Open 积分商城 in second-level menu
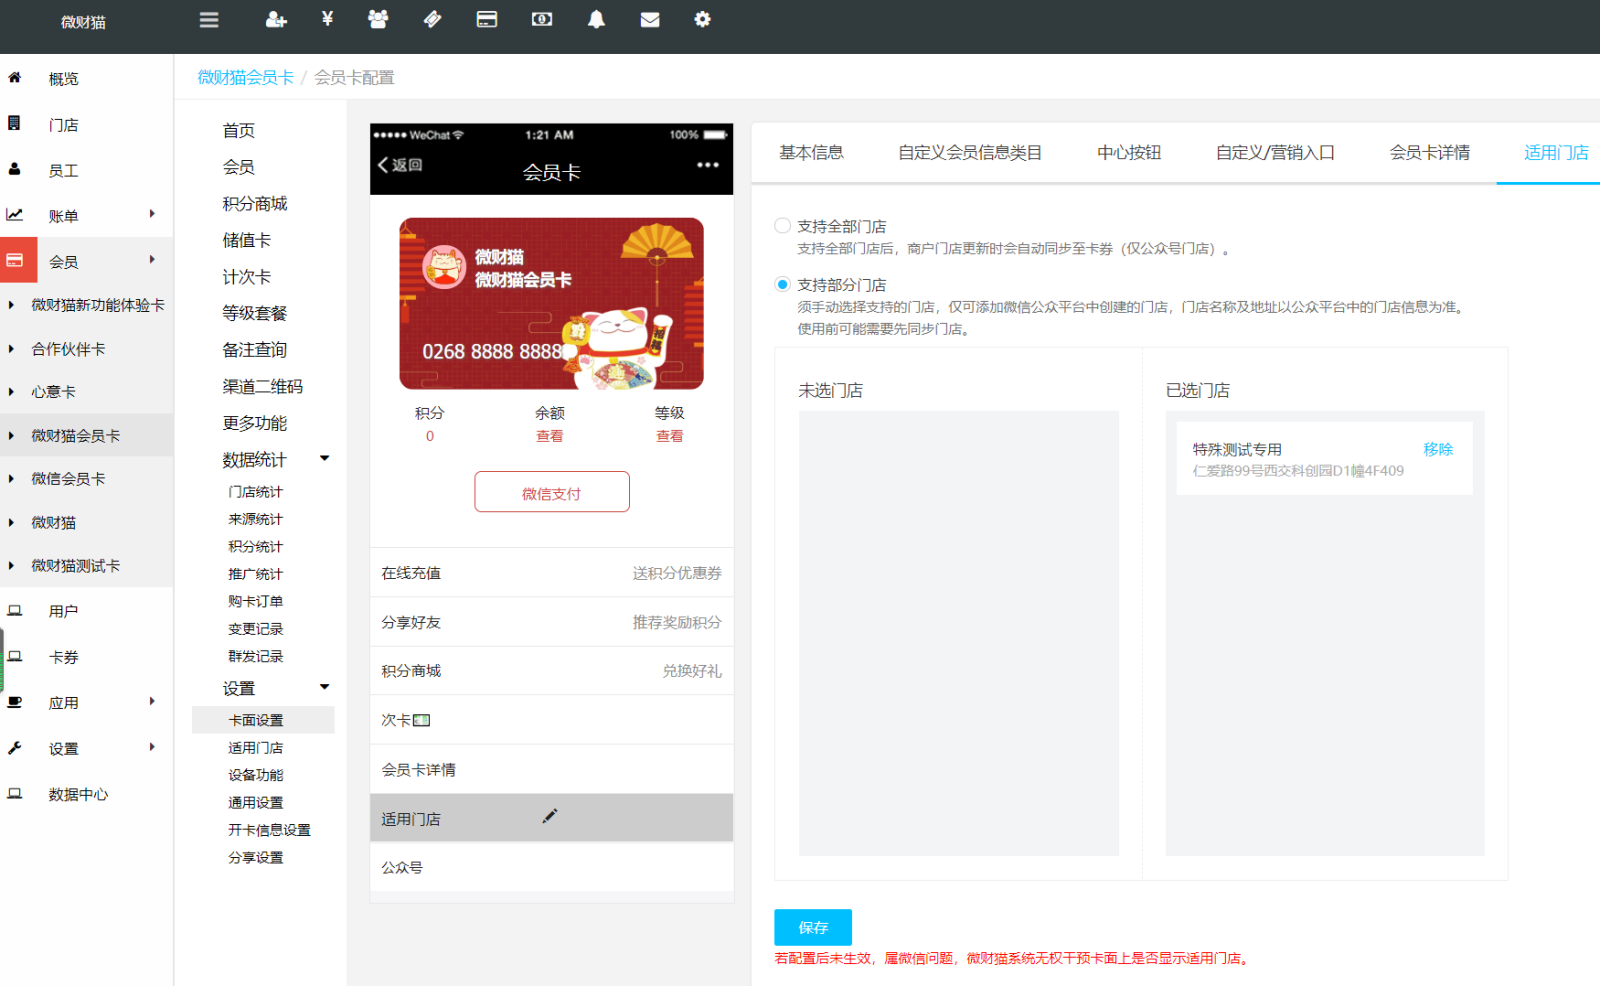 pos(255,203)
